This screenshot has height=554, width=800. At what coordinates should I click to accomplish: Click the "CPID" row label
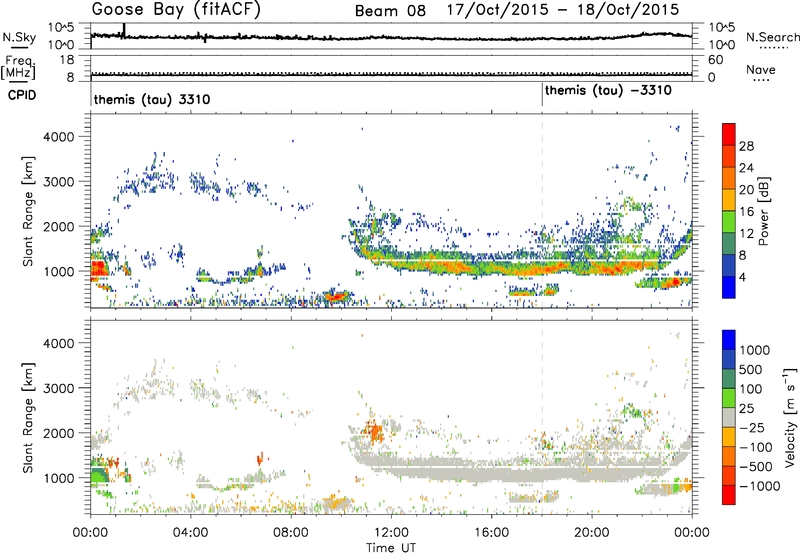tap(22, 95)
